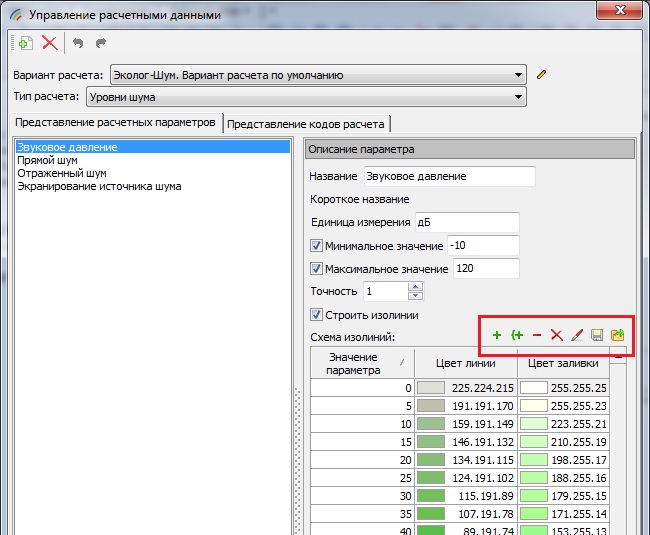Click the yellow pencil beside Вариант расчета
This screenshot has height=535, width=650.
click(x=542, y=74)
